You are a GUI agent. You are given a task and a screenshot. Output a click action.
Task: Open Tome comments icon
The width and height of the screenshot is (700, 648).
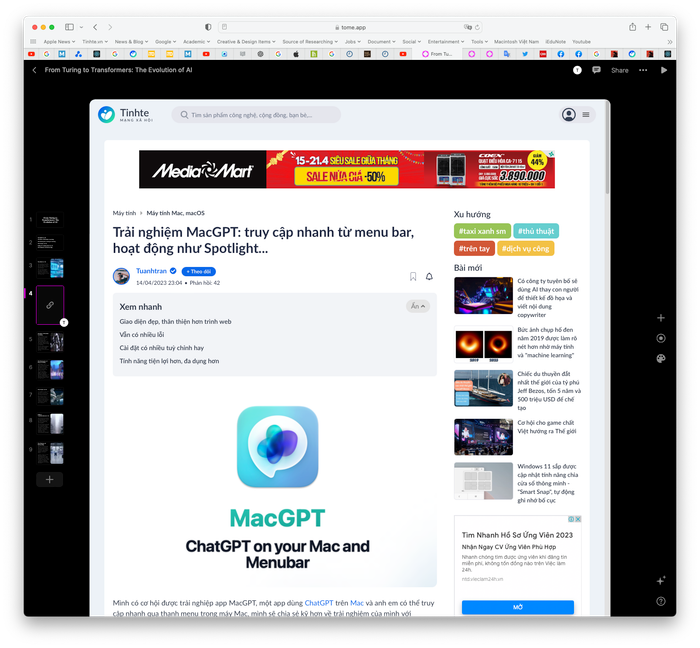[596, 70]
